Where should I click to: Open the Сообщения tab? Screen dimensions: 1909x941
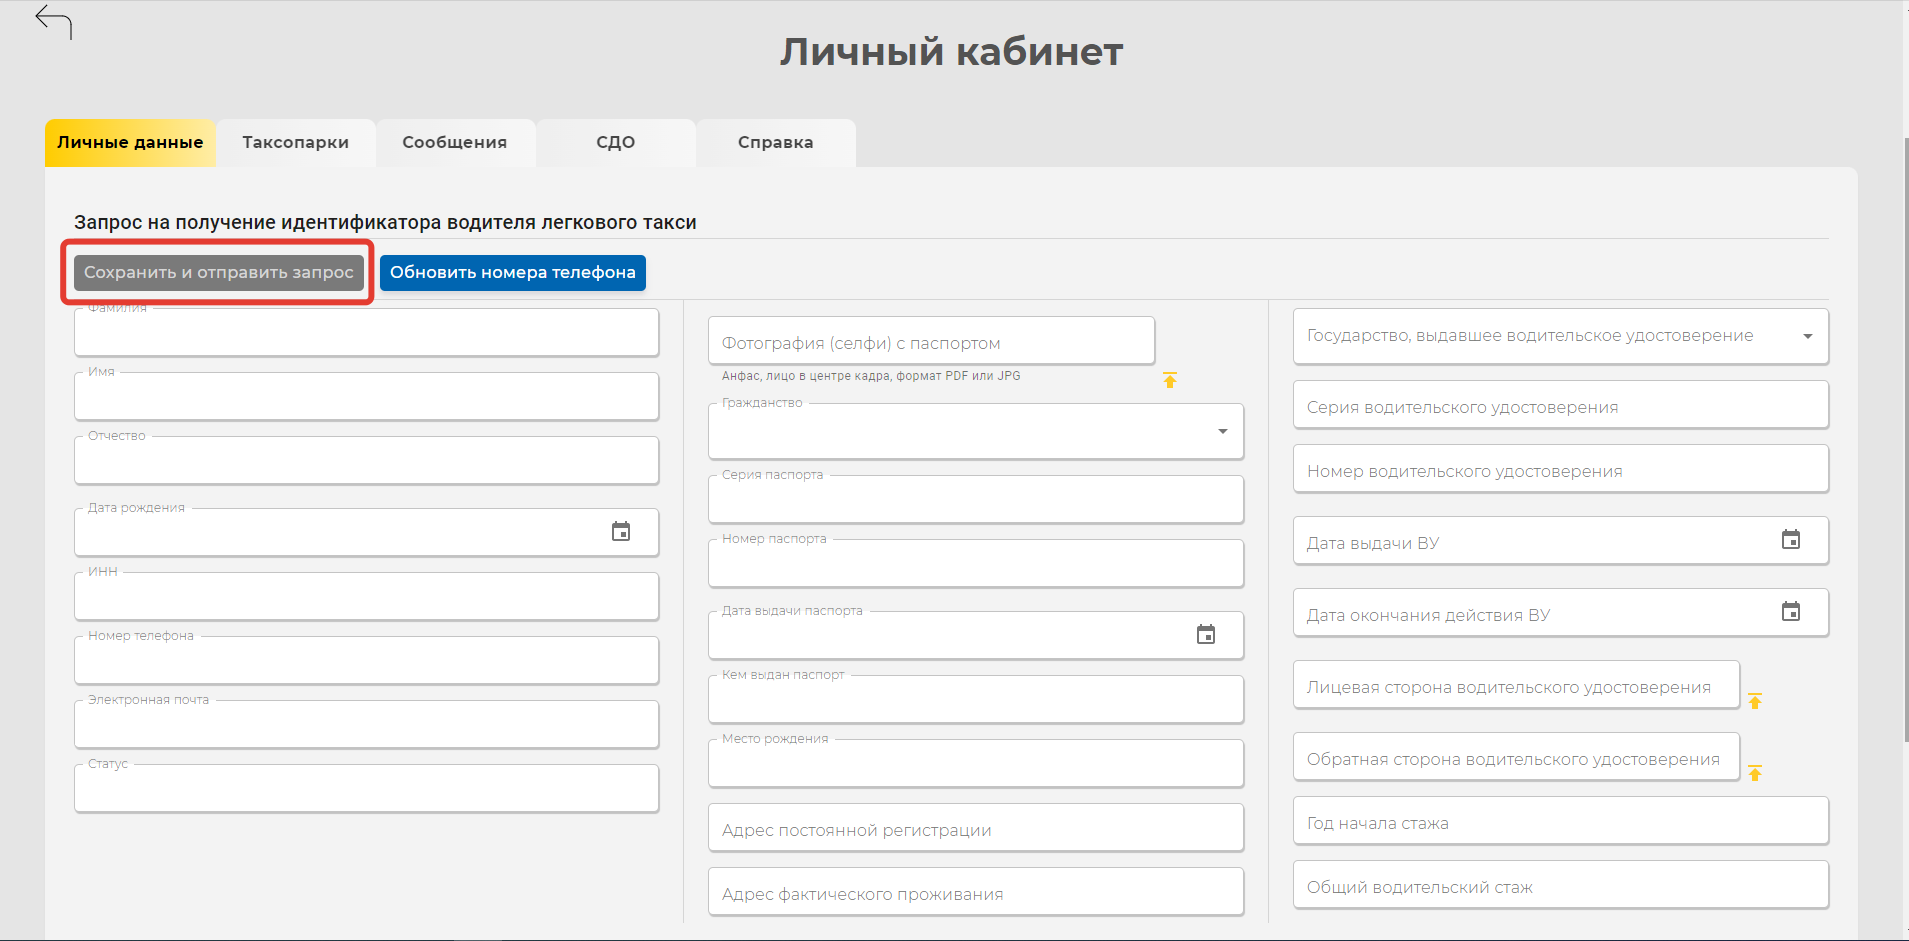pyautogui.click(x=455, y=143)
